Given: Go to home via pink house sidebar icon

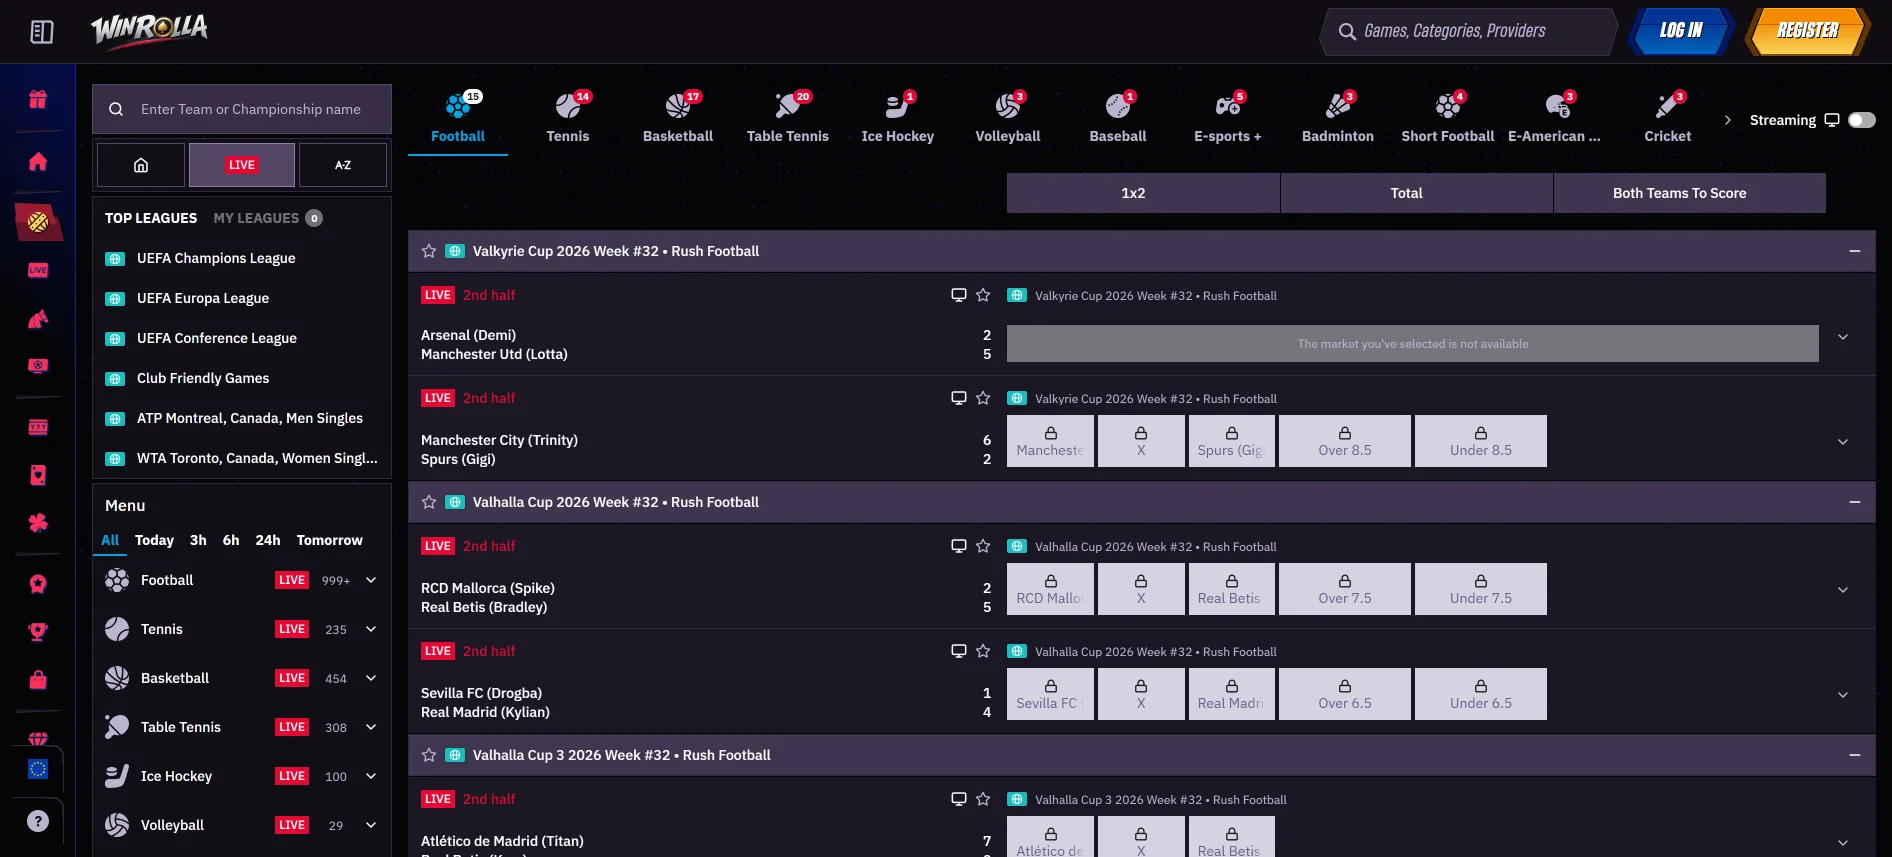Looking at the screenshot, I should click(38, 161).
